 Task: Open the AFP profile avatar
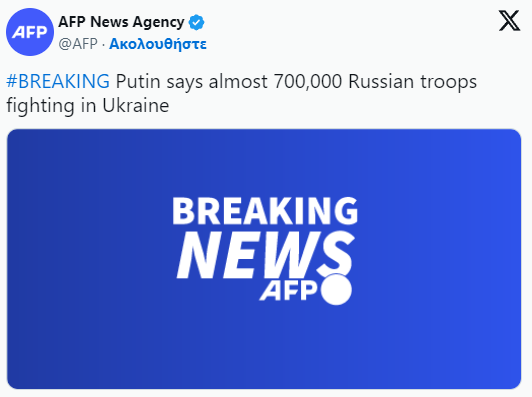tap(30, 32)
